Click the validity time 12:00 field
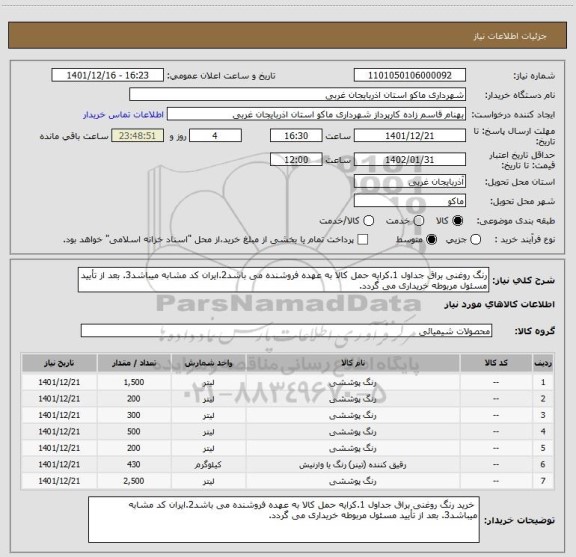Image resolution: width=576 pixels, height=557 pixels. (x=296, y=159)
